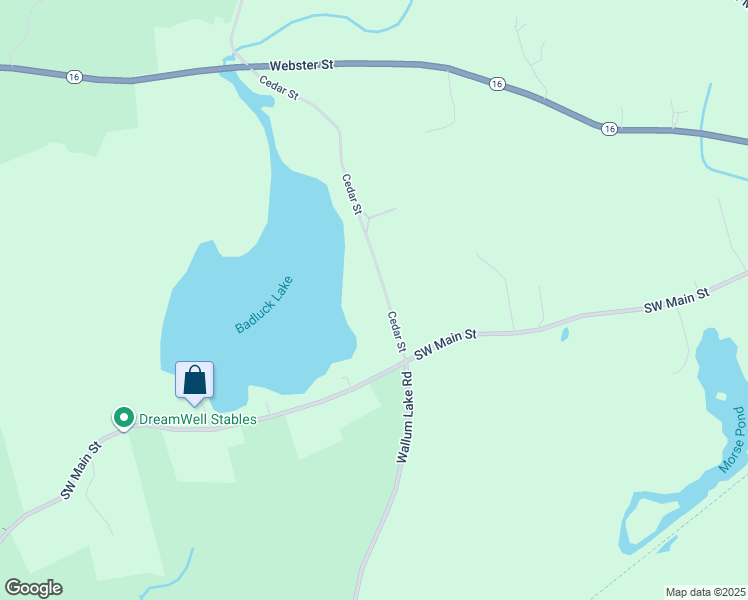Click the Cedar St label beside Badluck Lake
Viewport: 748px width, 600px height.
(352, 194)
